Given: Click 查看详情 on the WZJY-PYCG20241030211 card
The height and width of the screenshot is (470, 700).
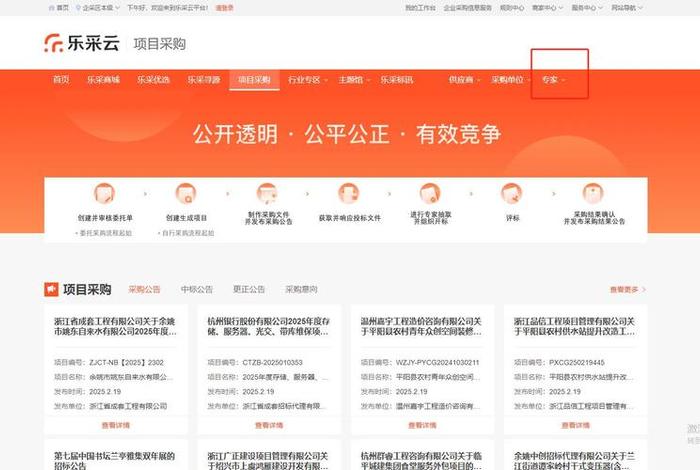Looking at the screenshot, I should 422,425.
